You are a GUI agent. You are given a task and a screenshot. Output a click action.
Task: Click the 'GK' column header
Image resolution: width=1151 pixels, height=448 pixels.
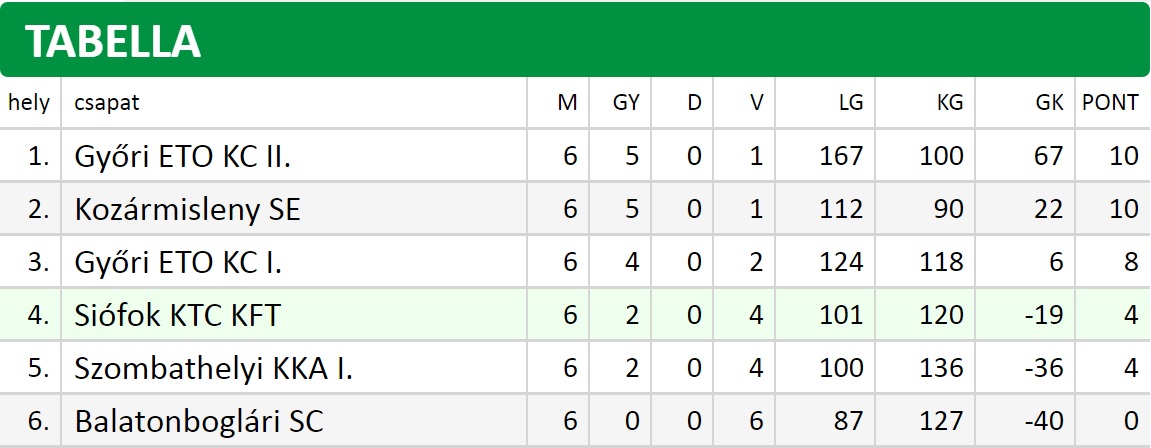(x=1049, y=103)
